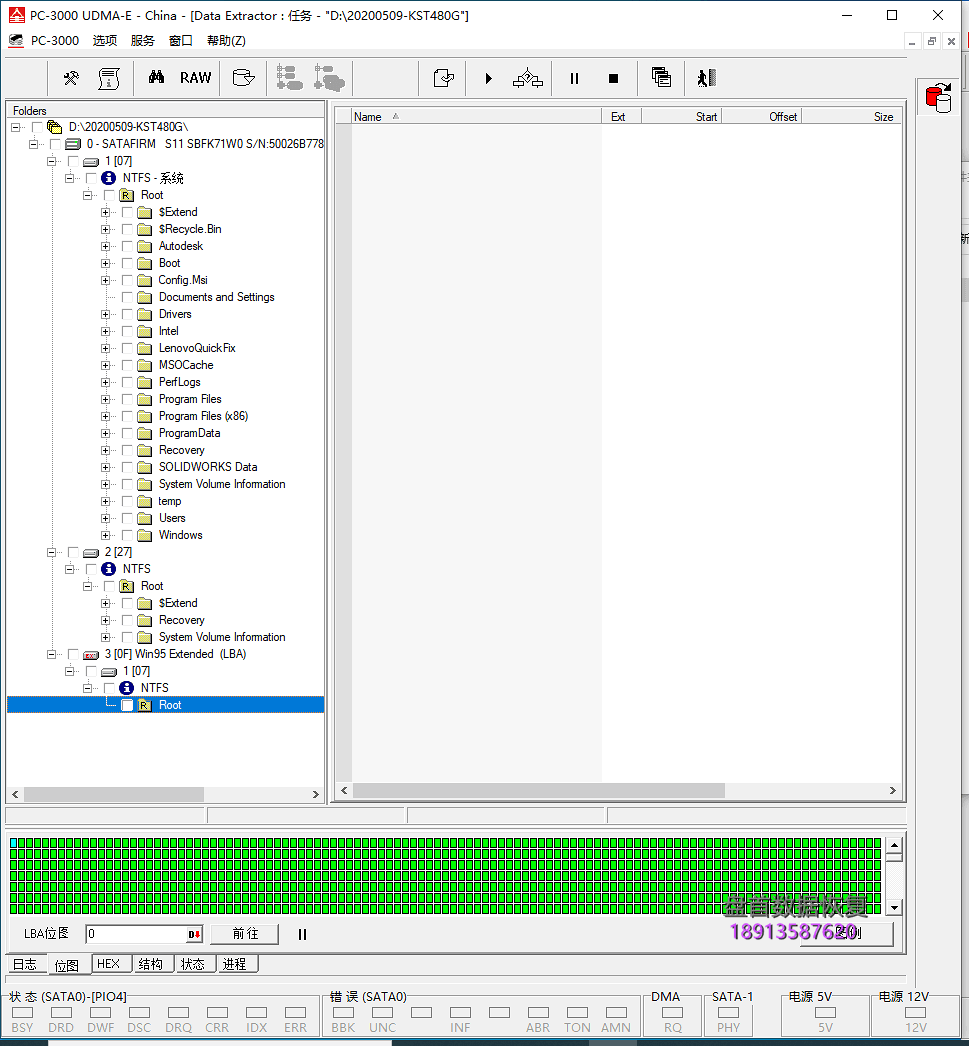Open the tools (wrench and hammer) icon

point(71,79)
